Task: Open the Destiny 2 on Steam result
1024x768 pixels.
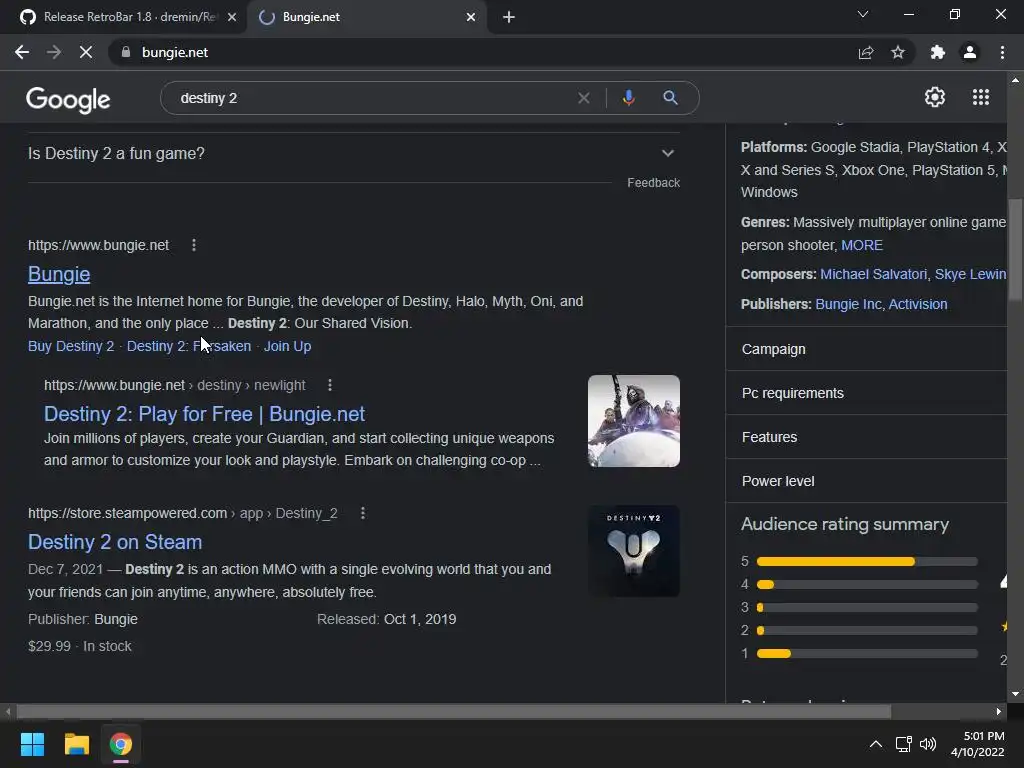Action: pyautogui.click(x=115, y=542)
